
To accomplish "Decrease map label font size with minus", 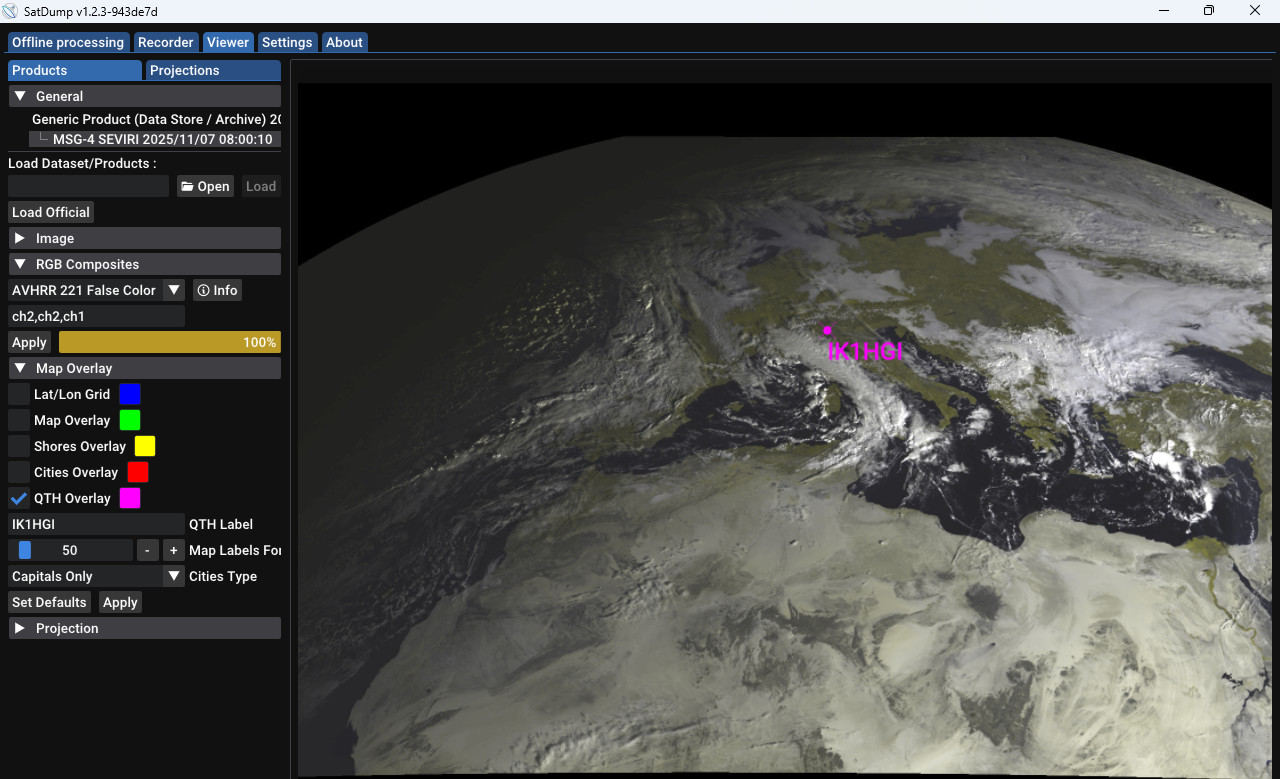I will tap(147, 550).
